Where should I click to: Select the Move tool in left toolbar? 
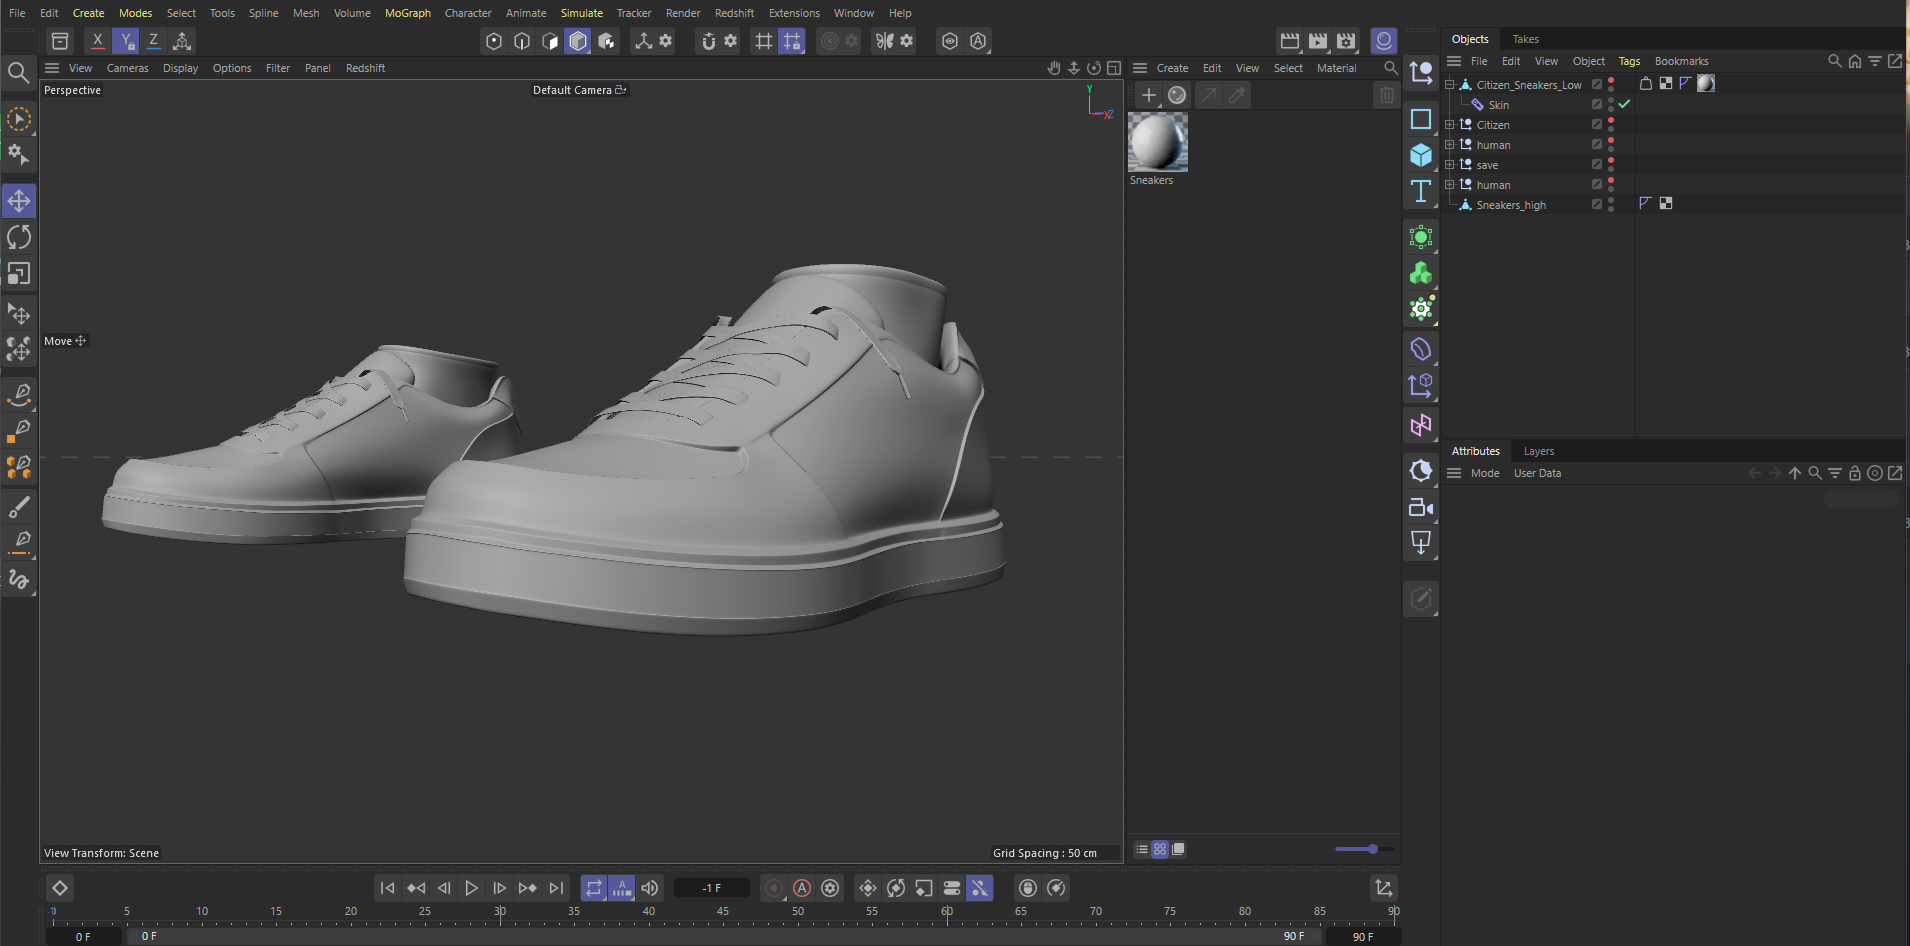point(19,201)
